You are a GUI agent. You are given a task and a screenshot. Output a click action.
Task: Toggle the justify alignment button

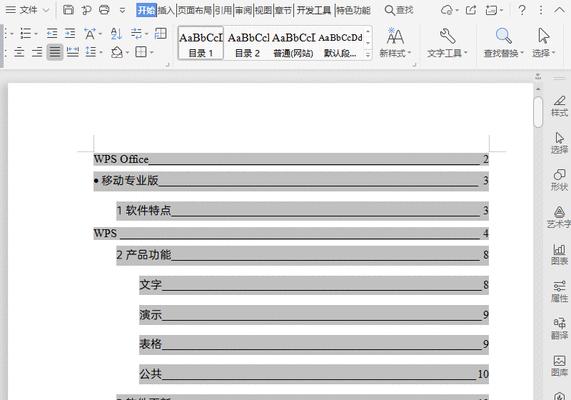pos(55,52)
